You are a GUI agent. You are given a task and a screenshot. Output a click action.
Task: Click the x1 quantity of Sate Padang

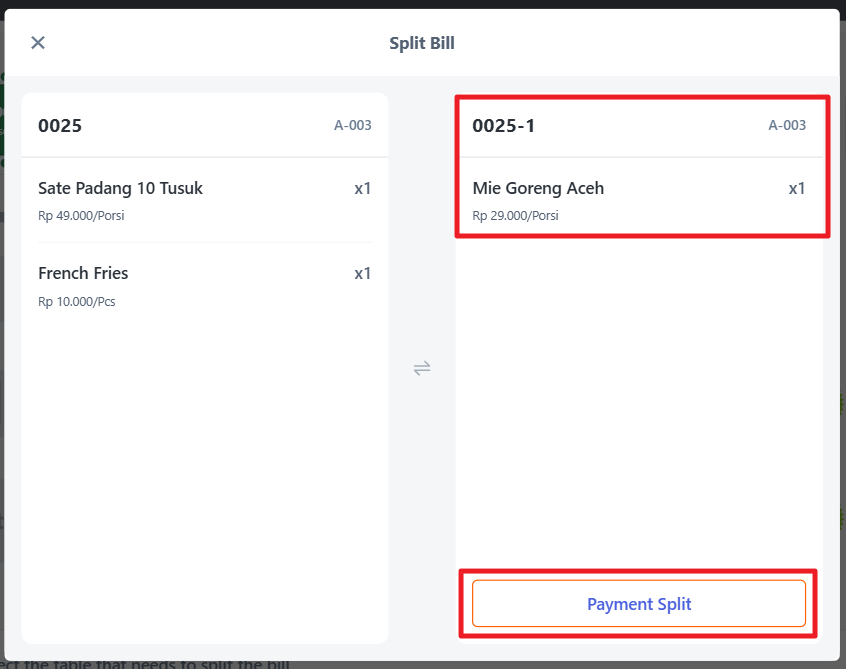click(362, 189)
